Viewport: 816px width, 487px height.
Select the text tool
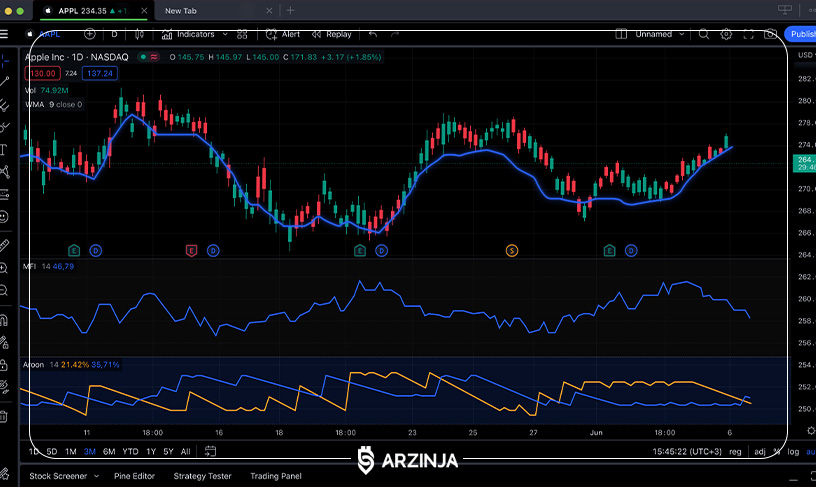[x=3, y=150]
